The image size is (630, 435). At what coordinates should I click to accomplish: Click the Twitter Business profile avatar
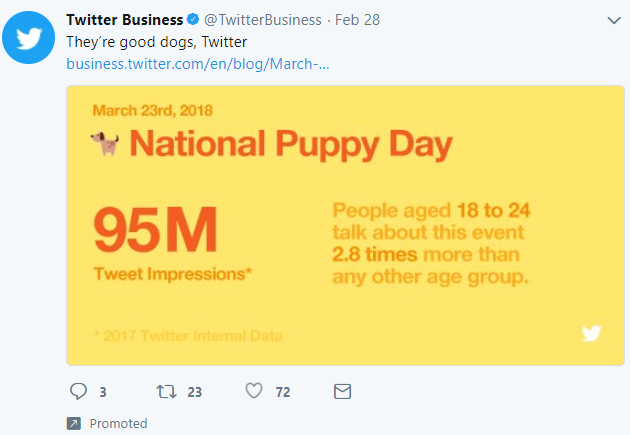(29, 37)
